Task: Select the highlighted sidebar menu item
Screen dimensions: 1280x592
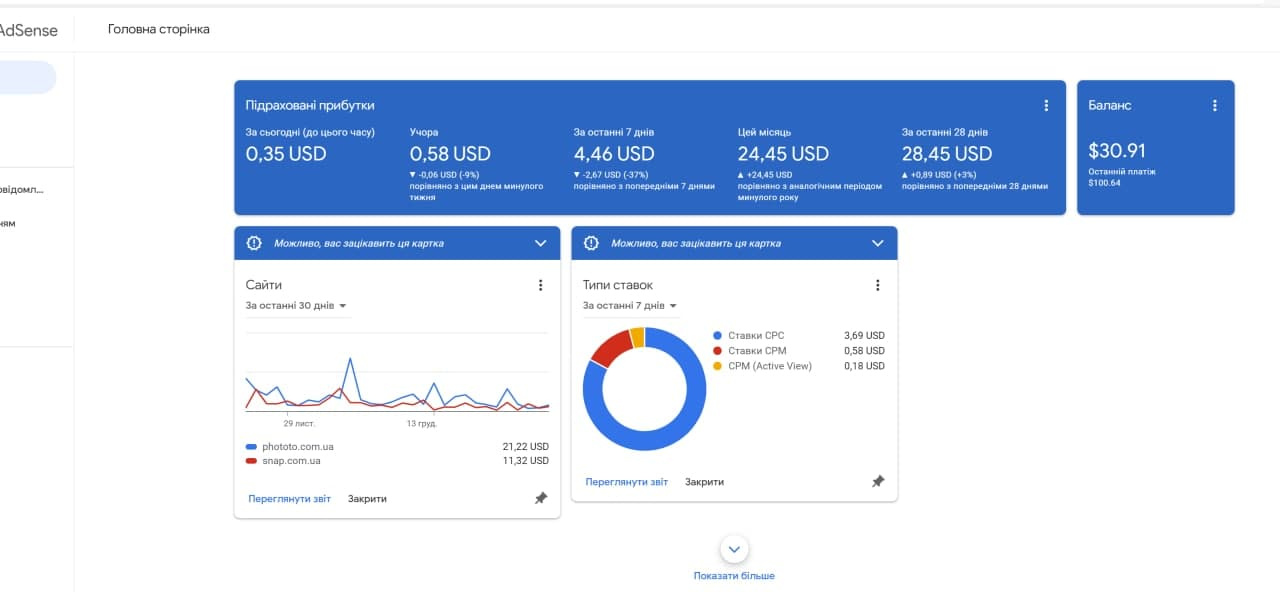Action: tap(27, 77)
